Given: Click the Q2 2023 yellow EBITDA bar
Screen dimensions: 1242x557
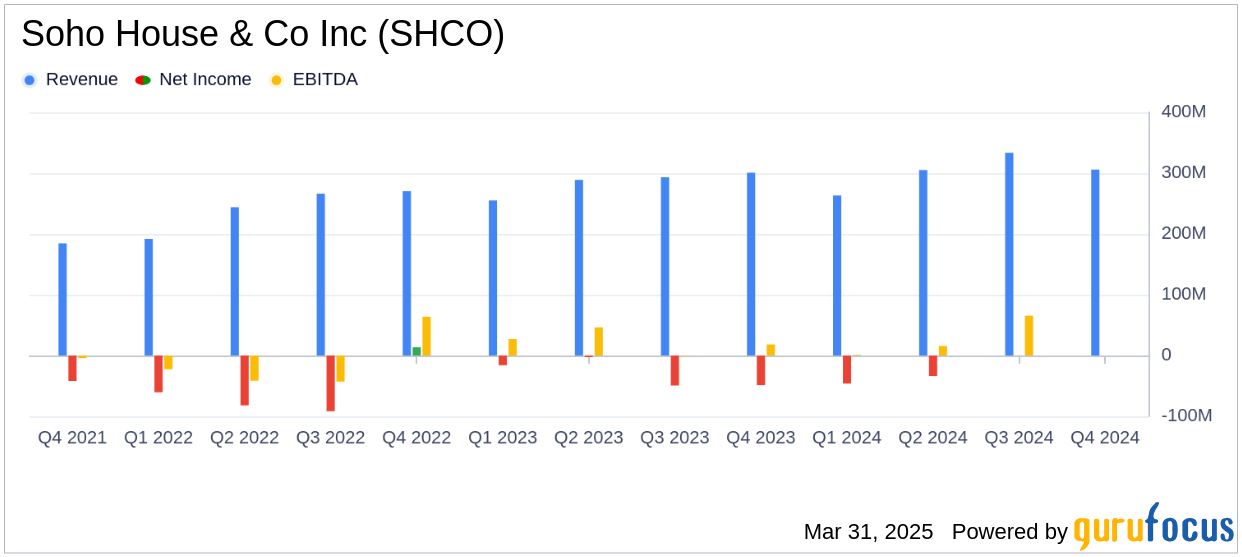Looking at the screenshot, I should click(599, 342).
